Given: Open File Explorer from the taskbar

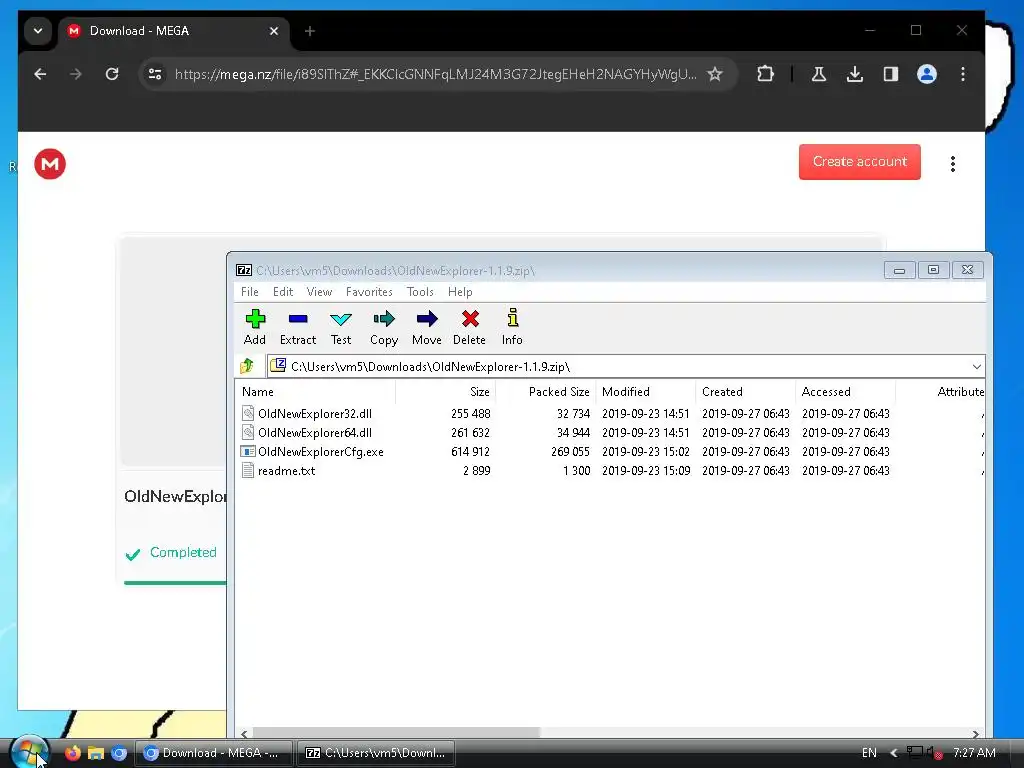Looking at the screenshot, I should pos(96,753).
